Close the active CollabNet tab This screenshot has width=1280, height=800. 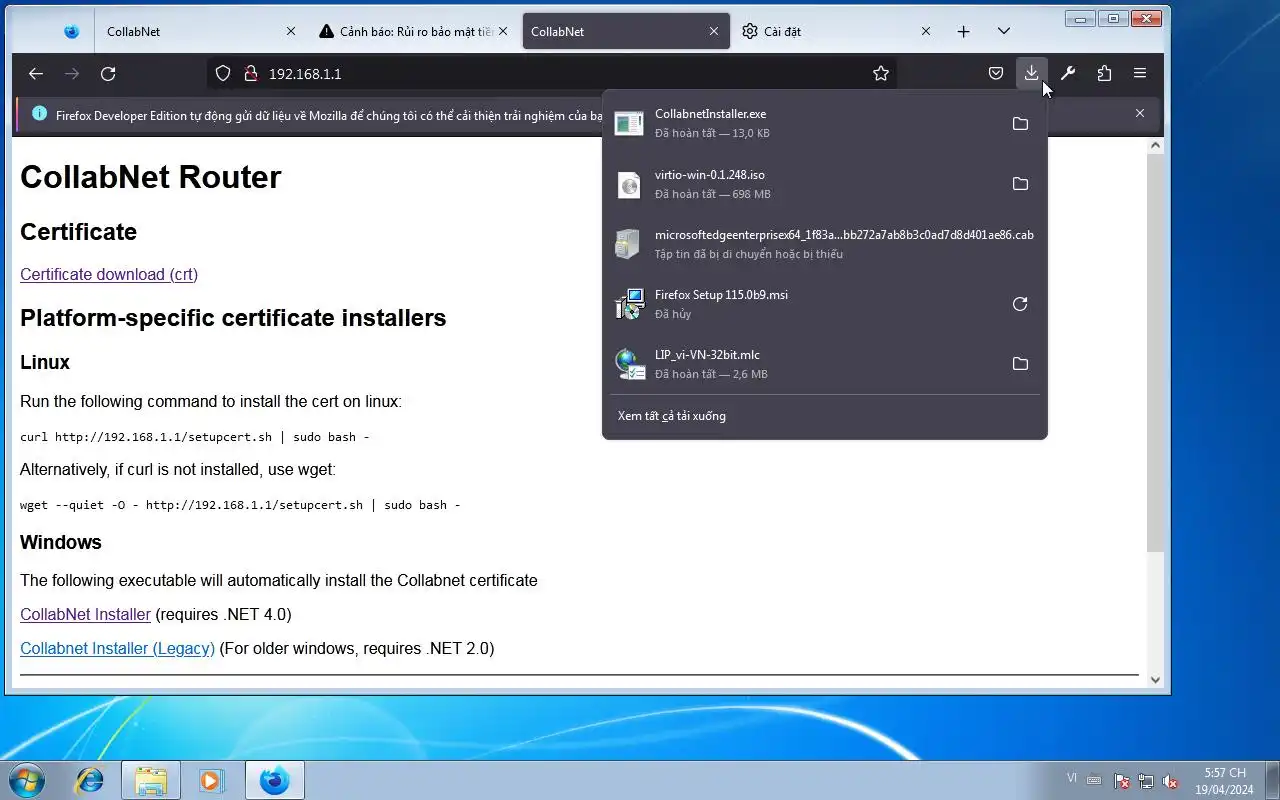pyautogui.click(x=714, y=31)
